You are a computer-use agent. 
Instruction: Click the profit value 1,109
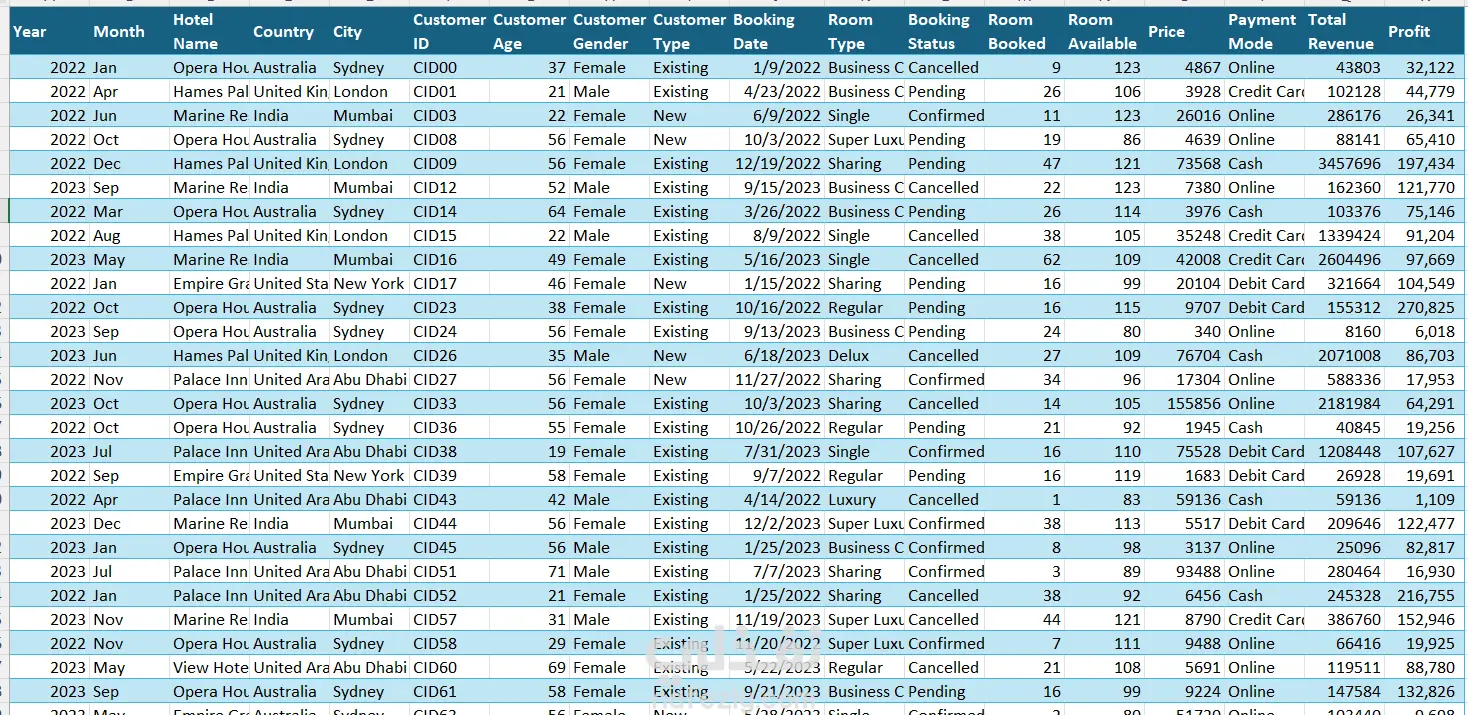pyautogui.click(x=1424, y=500)
